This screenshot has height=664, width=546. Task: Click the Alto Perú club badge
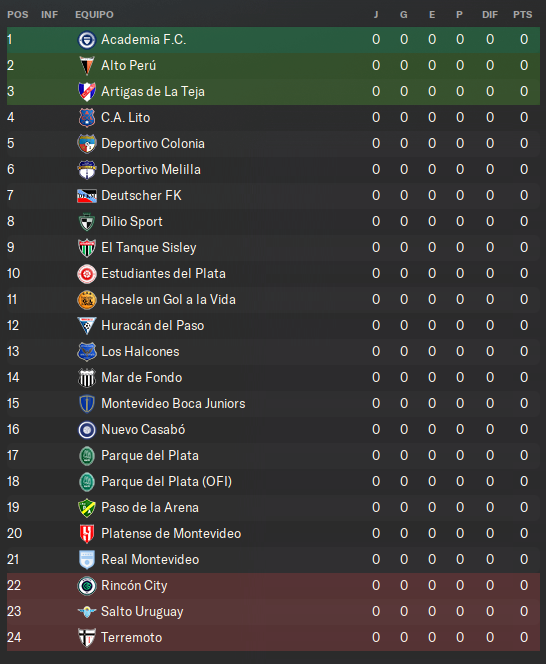pyautogui.click(x=87, y=66)
